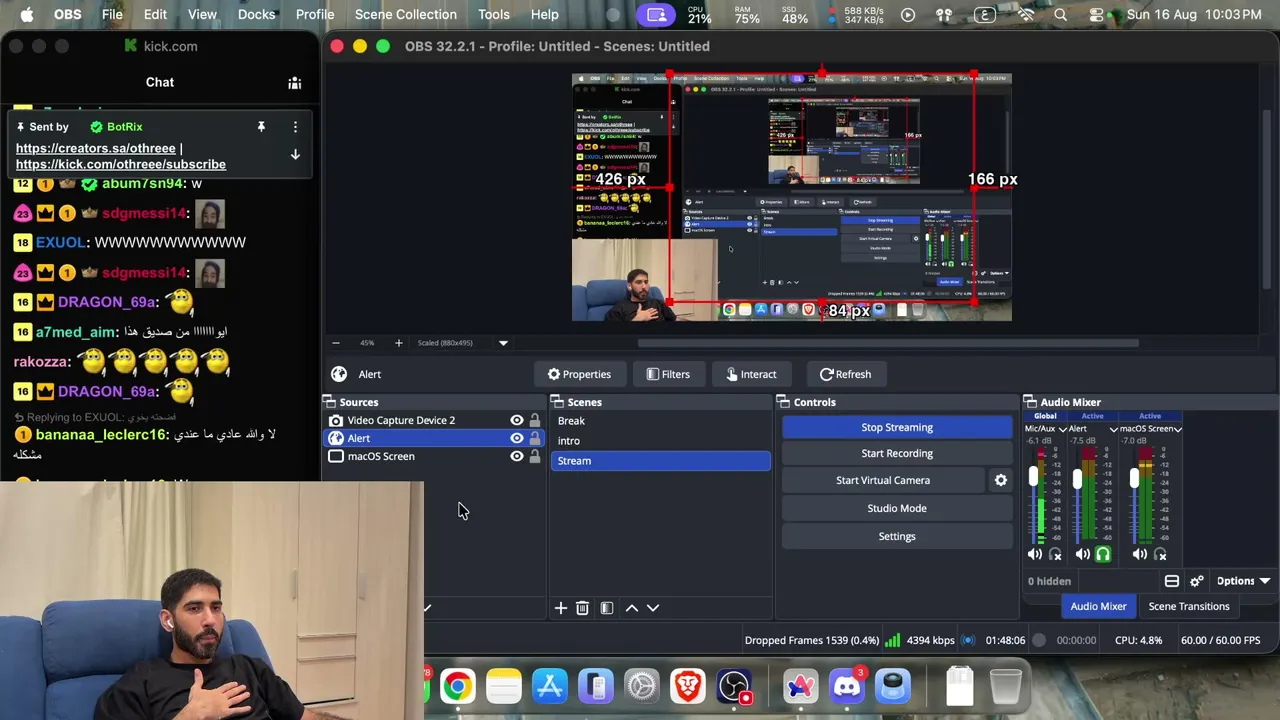The image size is (1280, 720).
Task: Mute the Mic/Aux speaker icon
Action: (x=1035, y=554)
